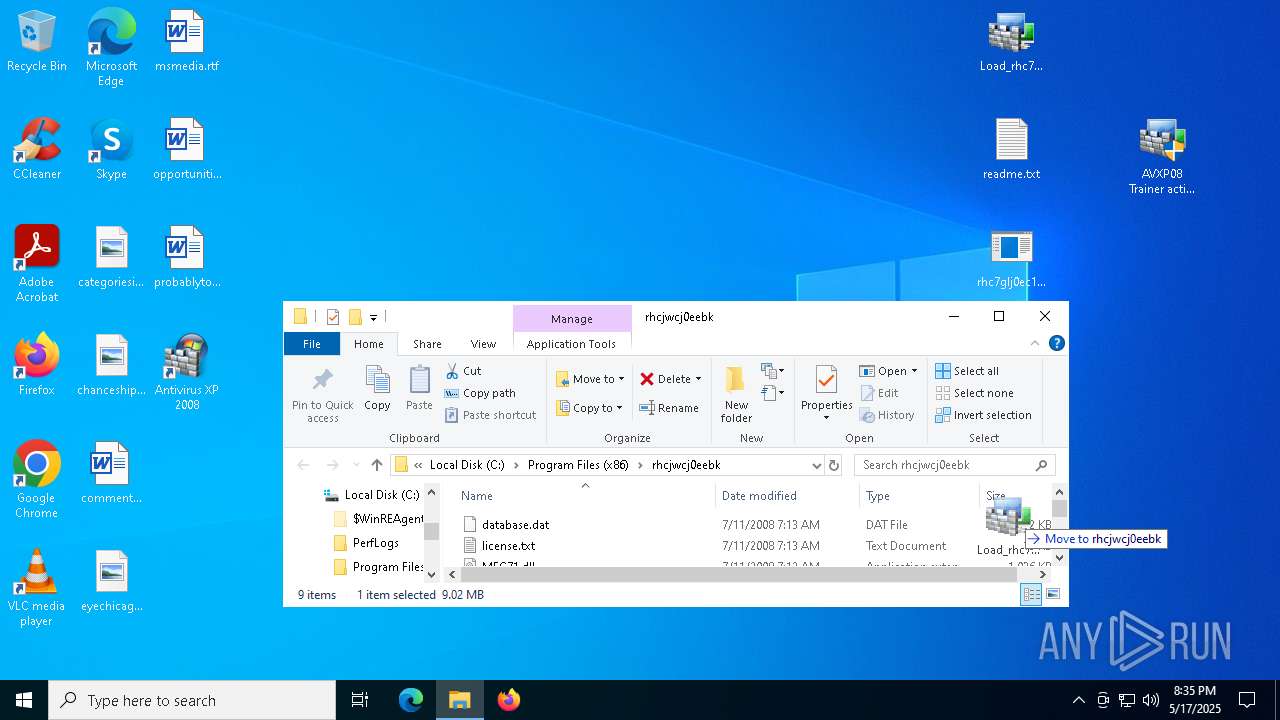Viewport: 1280px width, 720px height.
Task: Show file History from the ribbon
Action: point(887,415)
